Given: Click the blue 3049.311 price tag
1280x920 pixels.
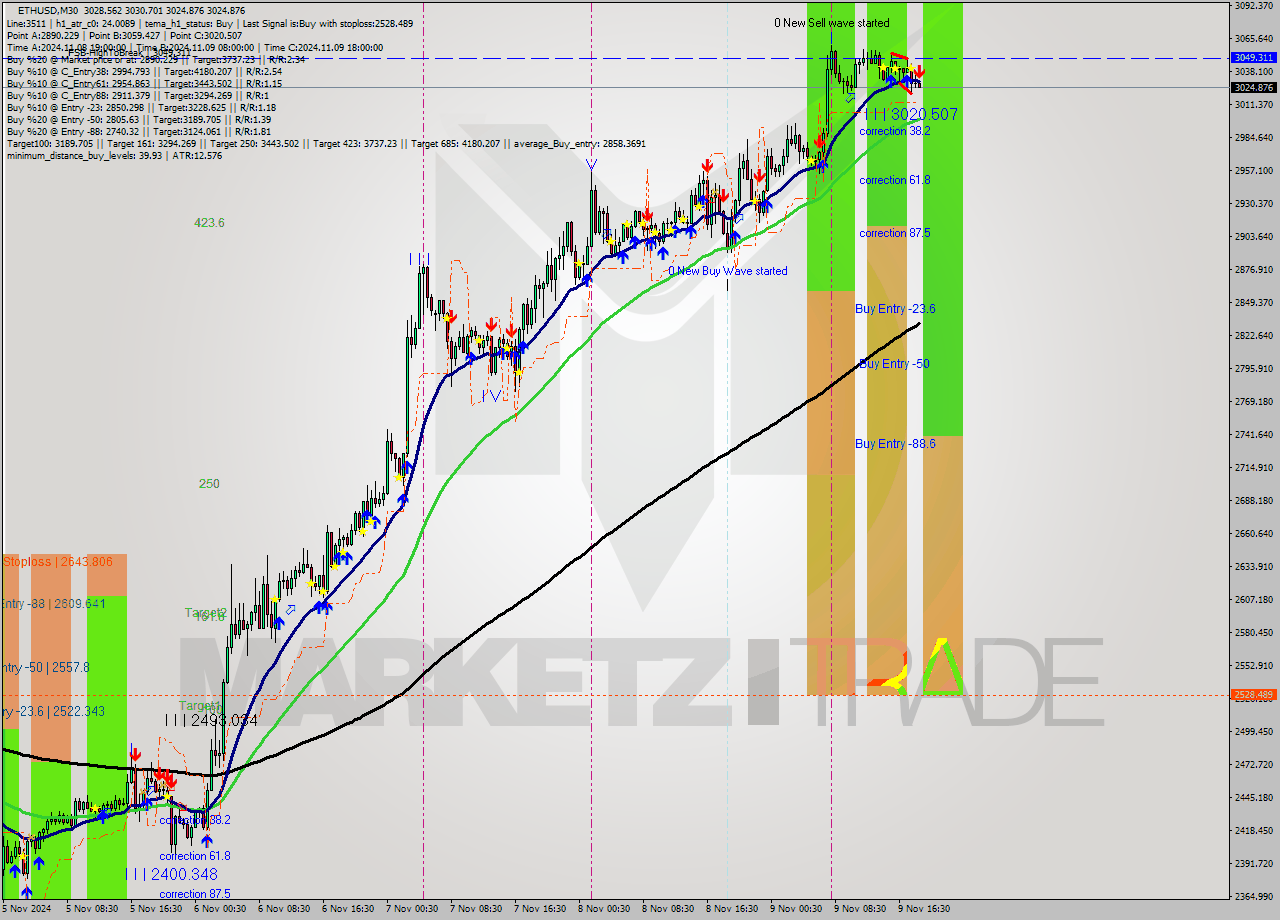Looking at the screenshot, I should click(x=1253, y=58).
